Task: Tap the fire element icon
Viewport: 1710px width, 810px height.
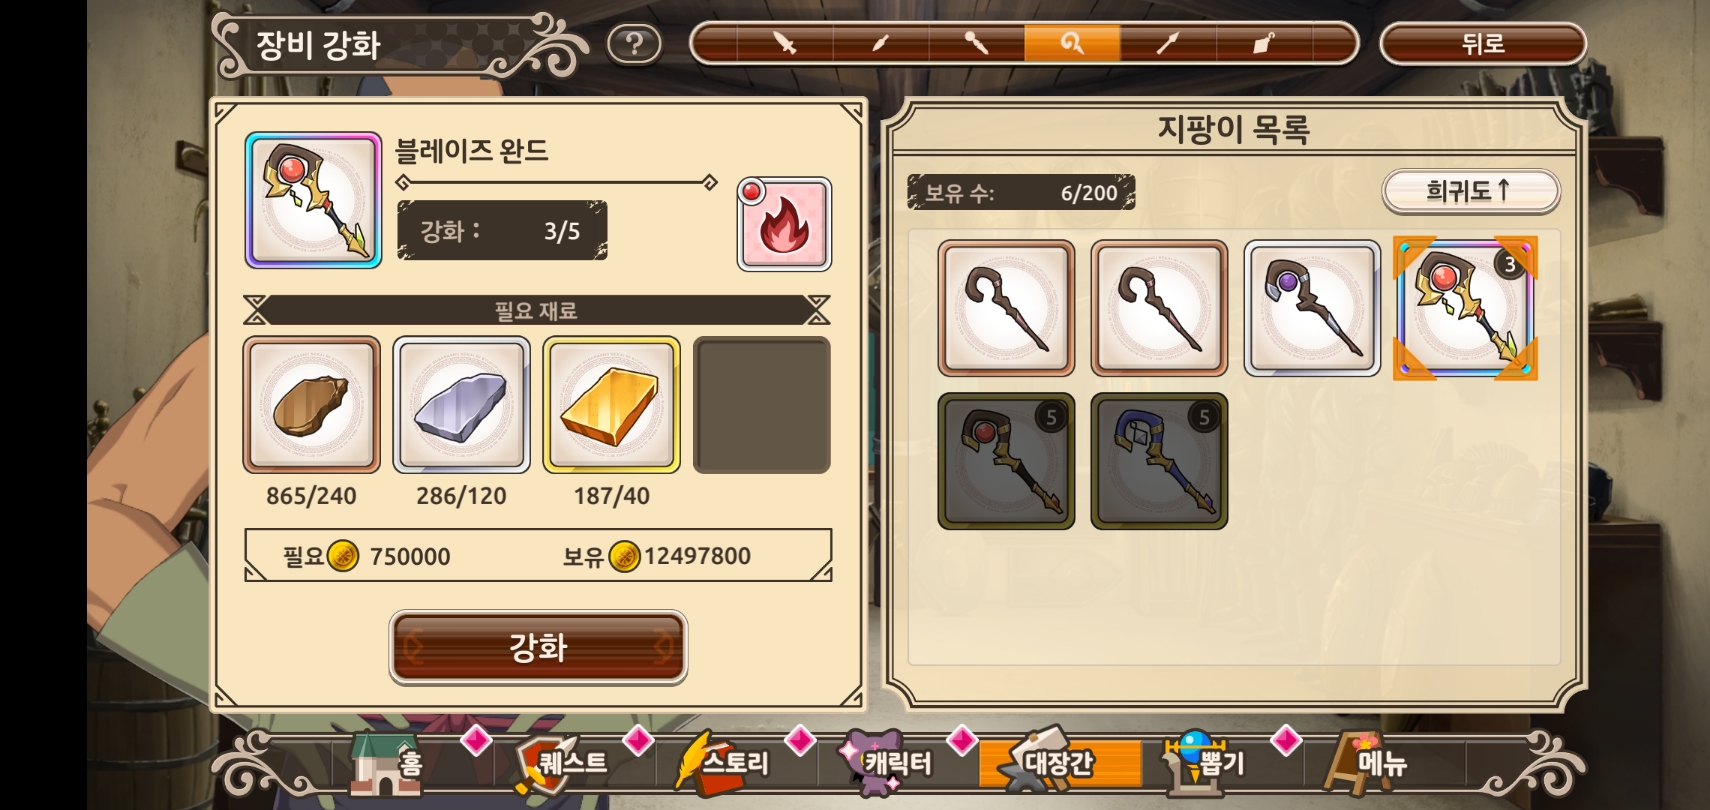Action: click(784, 225)
